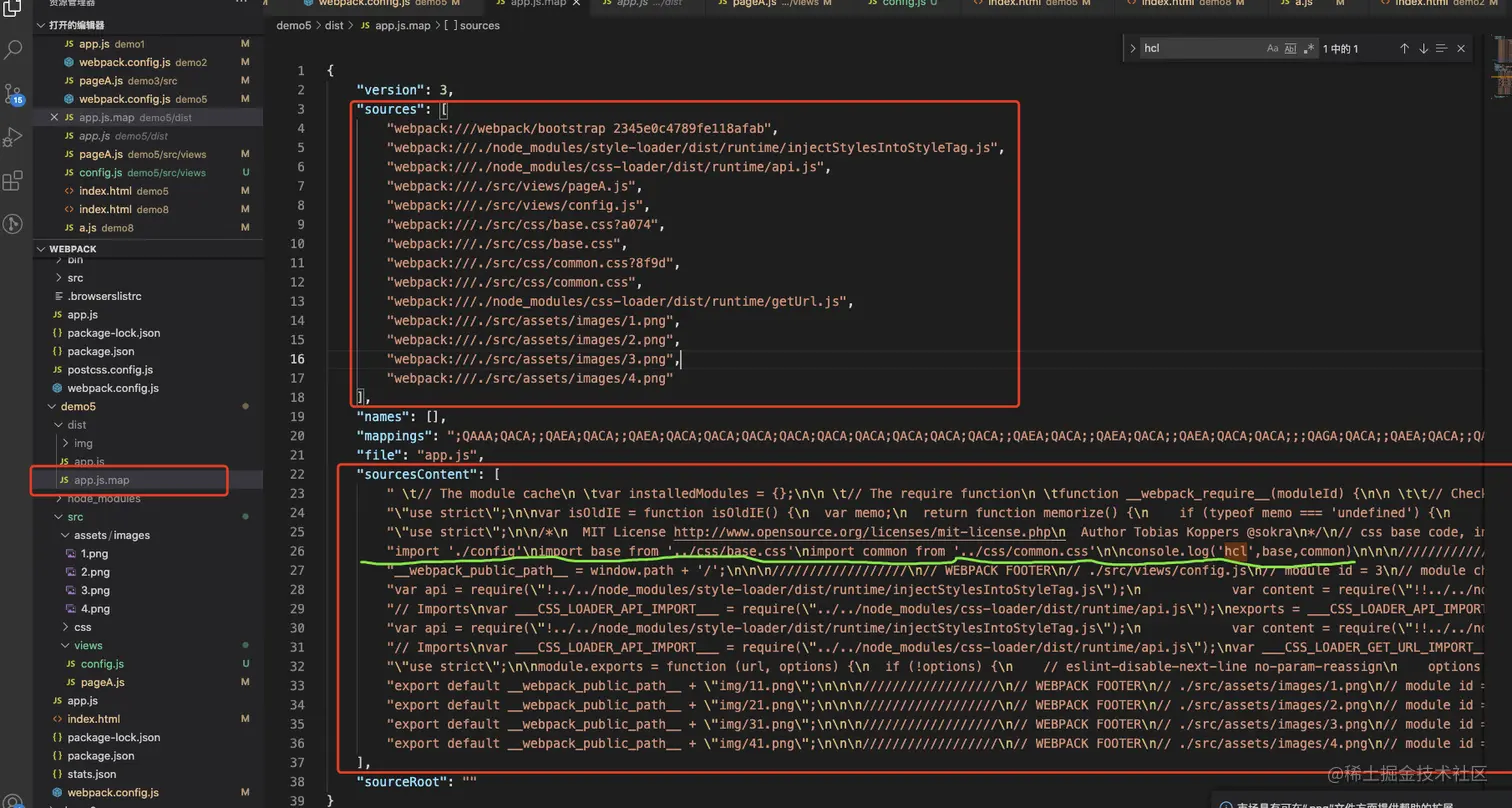Expand the replace row in the find widget
Screen dimensions: 1512x808
(1132, 48)
